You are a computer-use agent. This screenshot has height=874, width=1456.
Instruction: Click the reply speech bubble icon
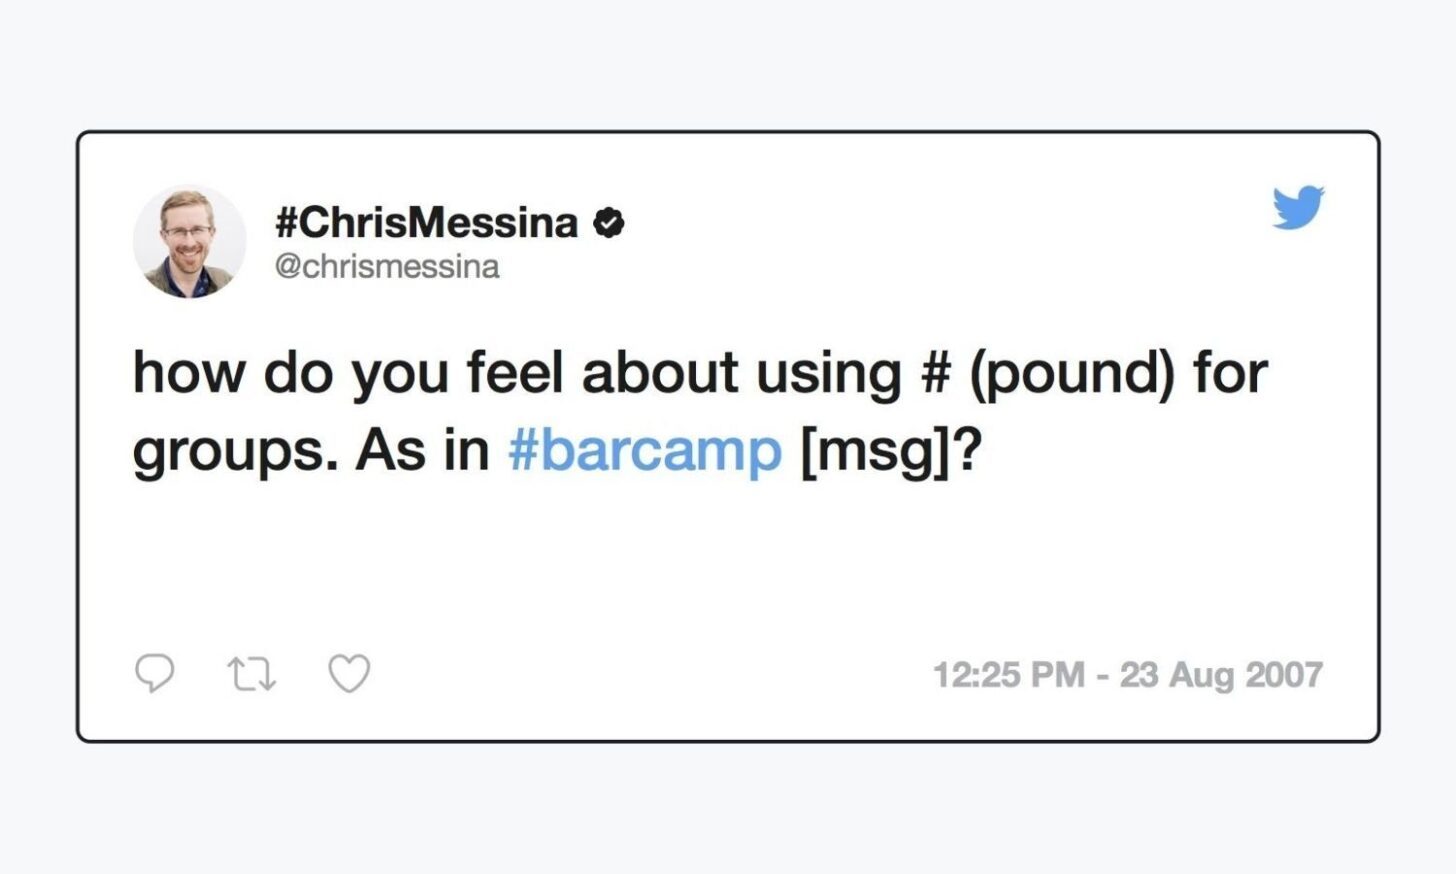(154, 673)
